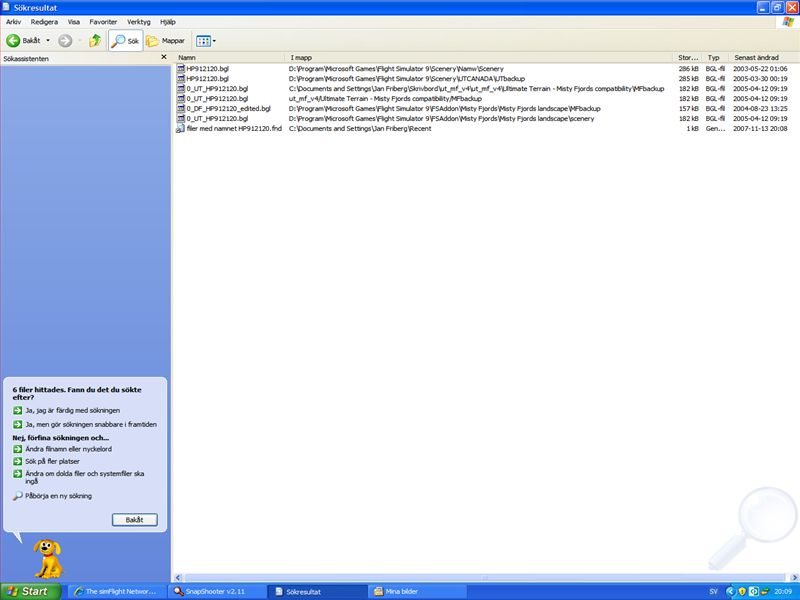Select the 0_DF_HP912120_edited.bgl file
Image resolution: width=800 pixels, height=600 pixels.
[228, 109]
